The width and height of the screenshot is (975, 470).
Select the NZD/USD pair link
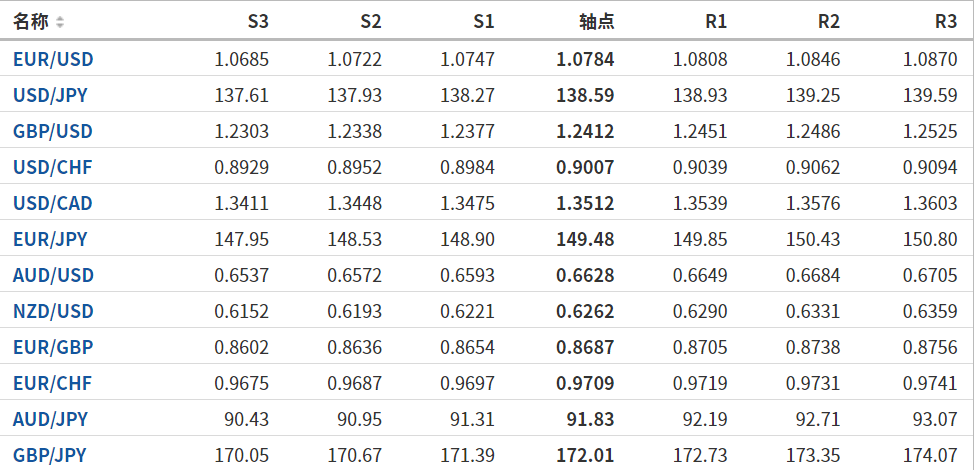click(x=53, y=311)
